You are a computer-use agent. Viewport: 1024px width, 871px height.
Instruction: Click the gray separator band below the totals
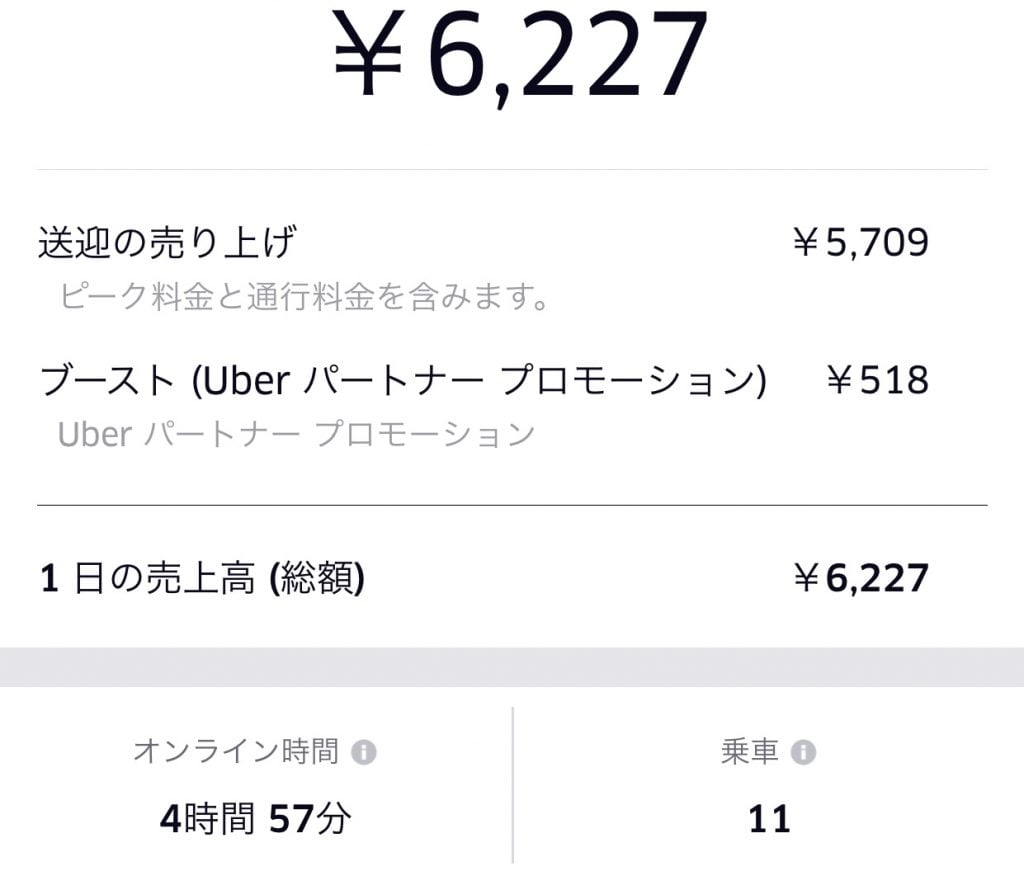pyautogui.click(x=512, y=667)
